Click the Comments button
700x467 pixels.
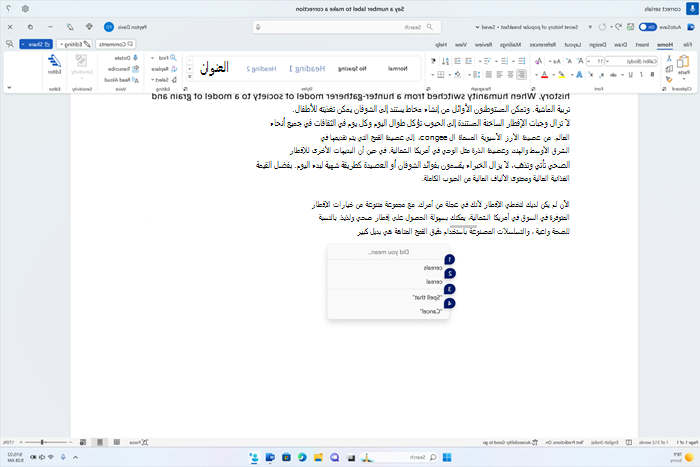[x=116, y=44]
